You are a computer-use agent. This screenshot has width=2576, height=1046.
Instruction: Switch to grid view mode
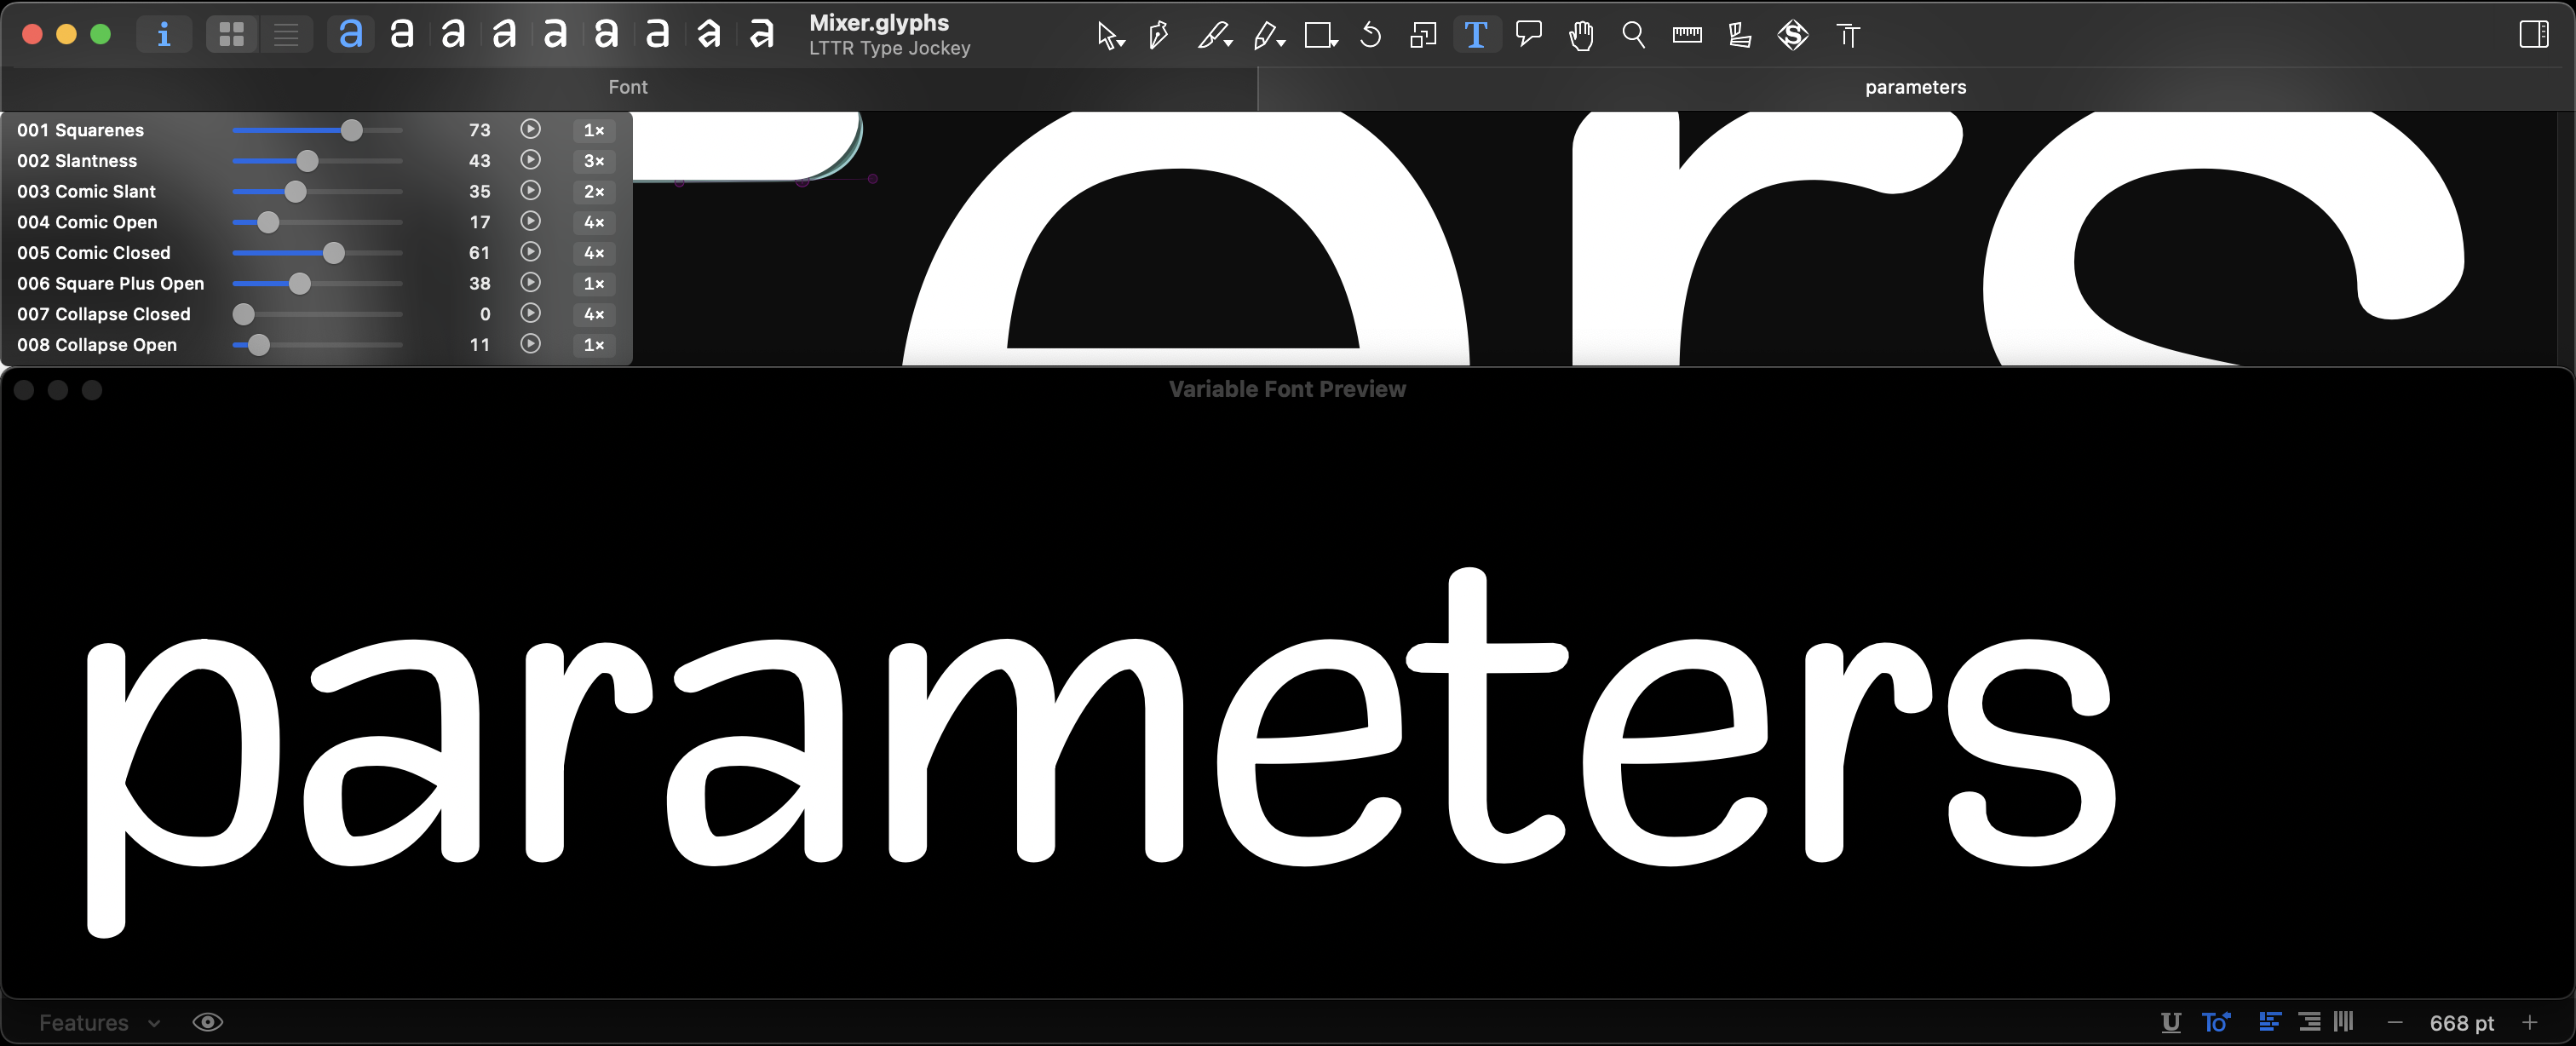coord(232,36)
